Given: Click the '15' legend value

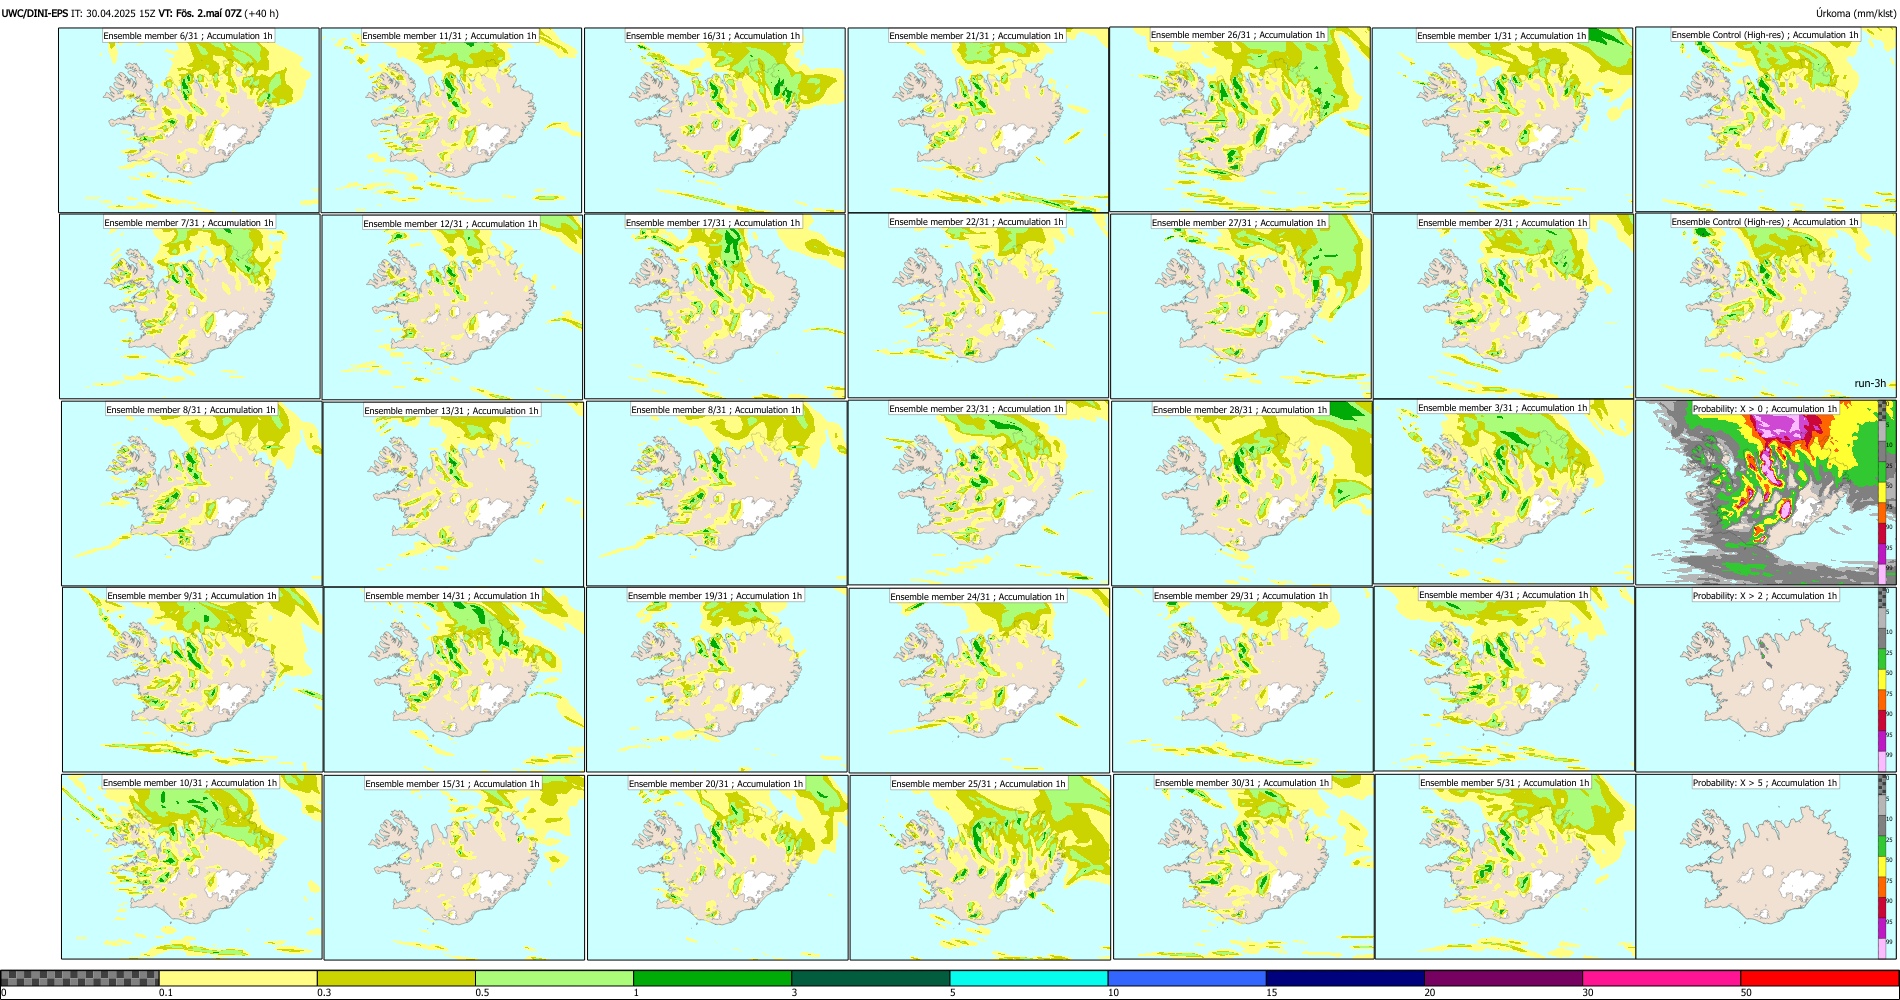Looking at the screenshot, I should tap(1271, 993).
